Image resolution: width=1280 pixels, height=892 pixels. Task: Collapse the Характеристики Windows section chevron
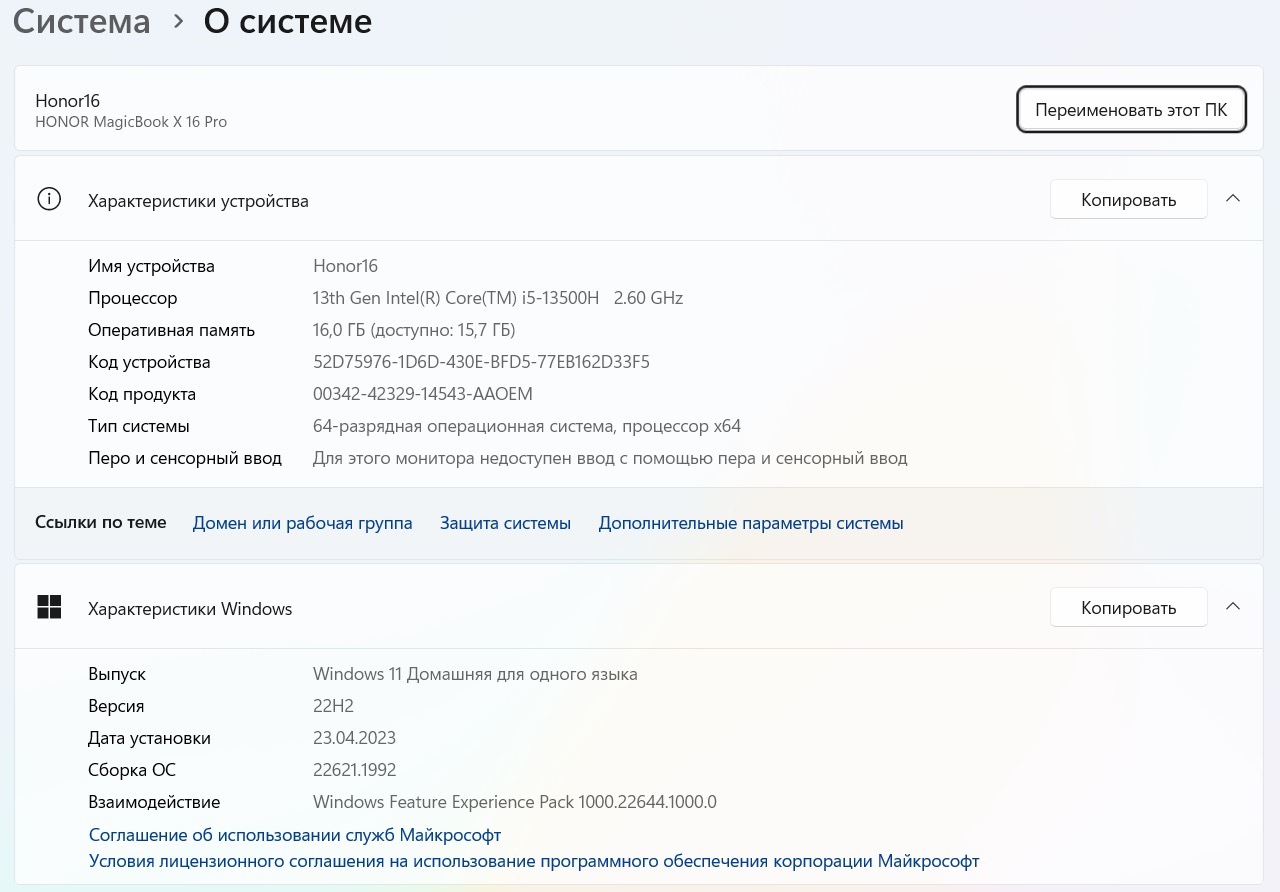[1233, 607]
